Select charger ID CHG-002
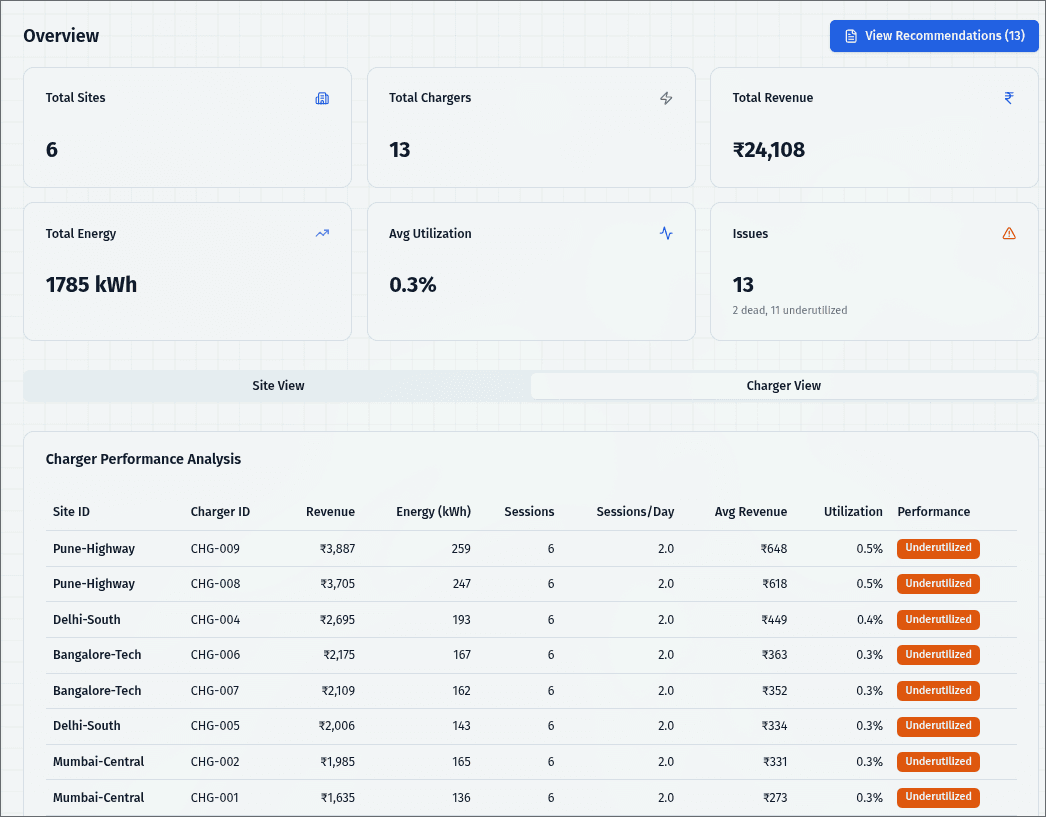 (215, 762)
